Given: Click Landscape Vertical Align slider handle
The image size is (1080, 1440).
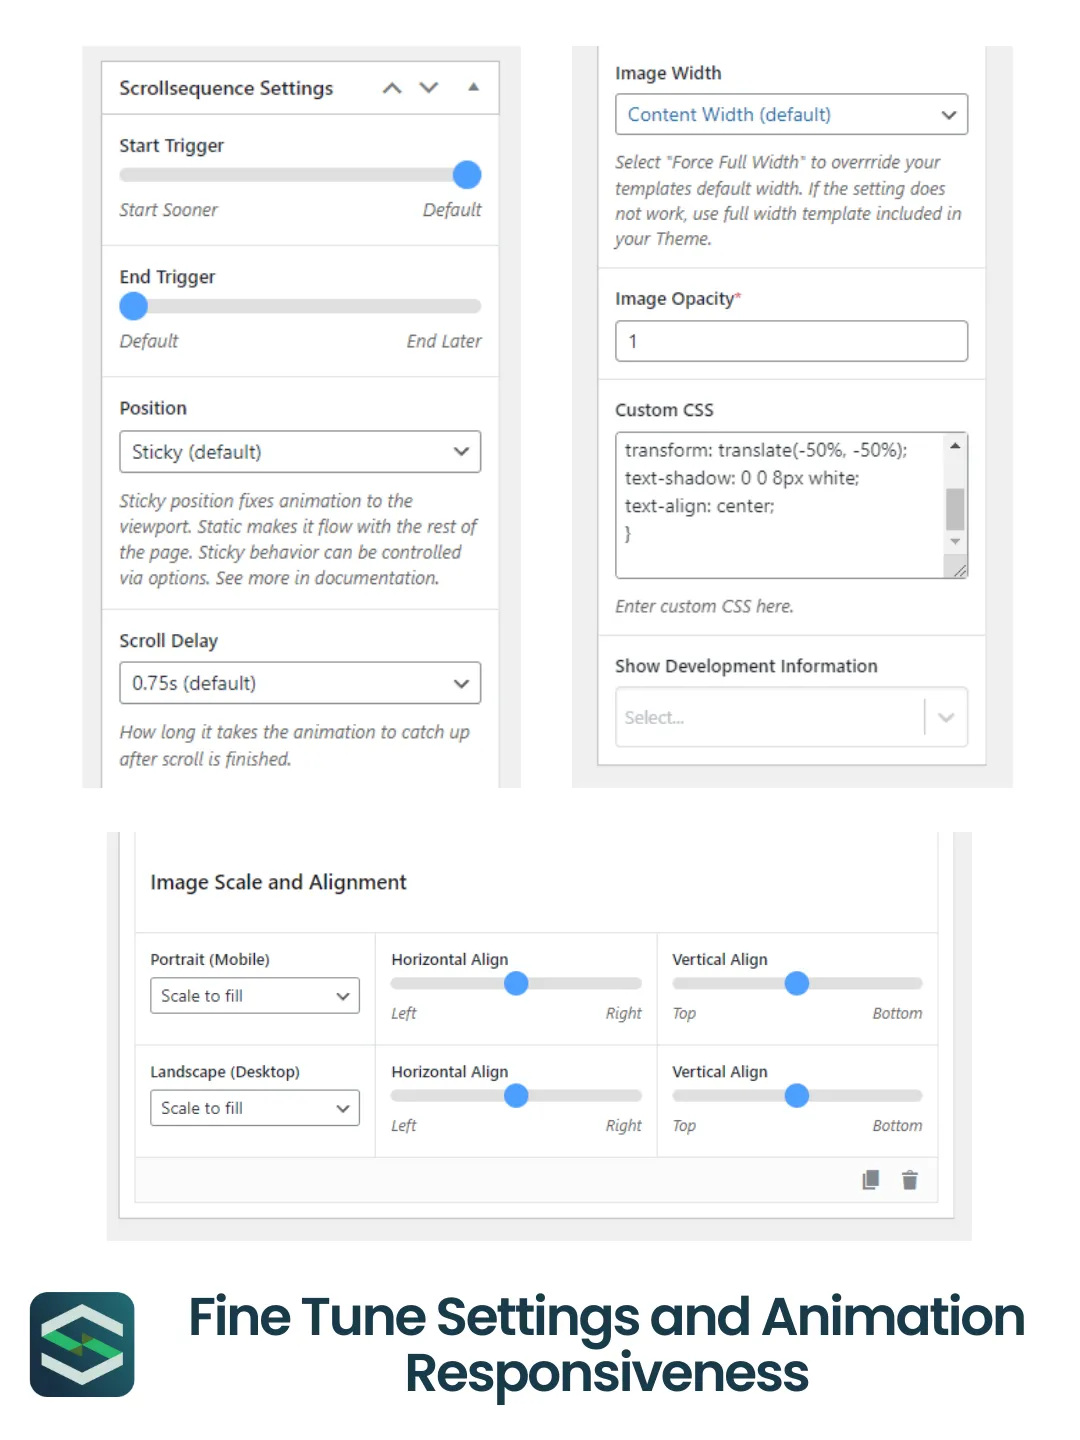Looking at the screenshot, I should [797, 1096].
